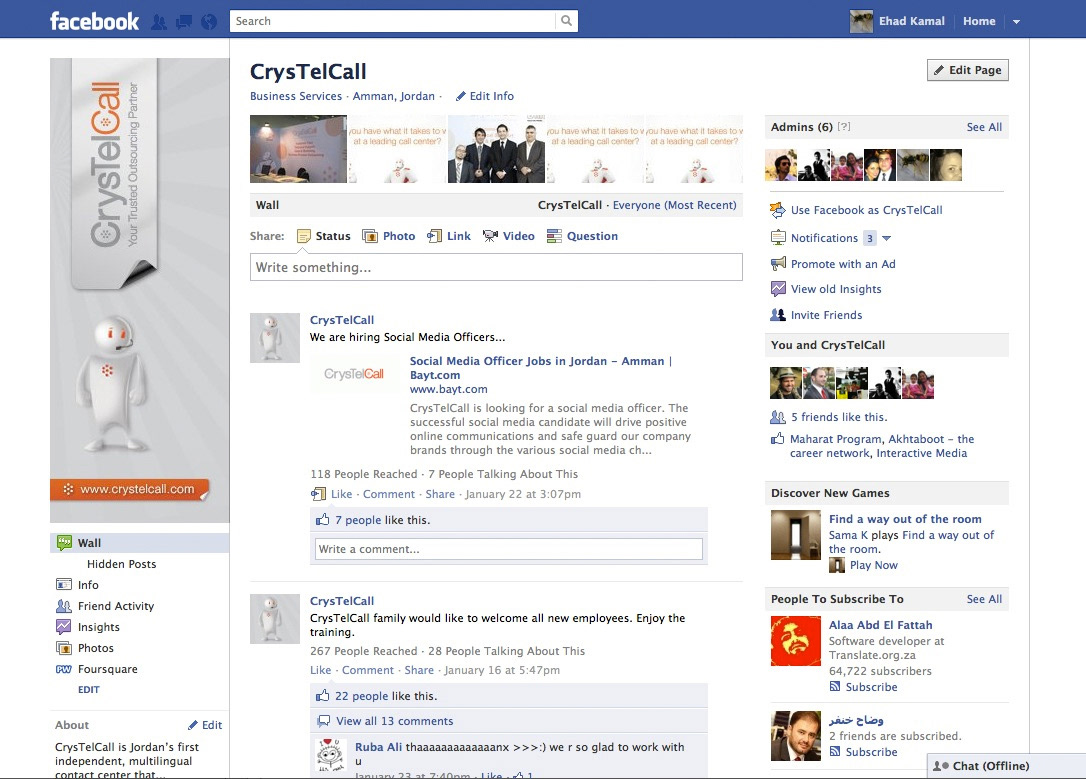The width and height of the screenshot is (1086, 779).
Task: Expand the Notifications dropdown arrow
Action: (887, 238)
